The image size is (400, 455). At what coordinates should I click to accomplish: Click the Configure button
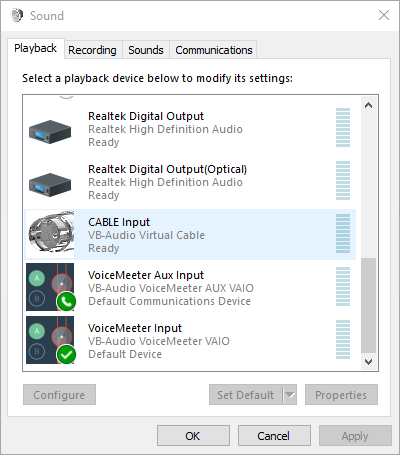click(x=59, y=395)
